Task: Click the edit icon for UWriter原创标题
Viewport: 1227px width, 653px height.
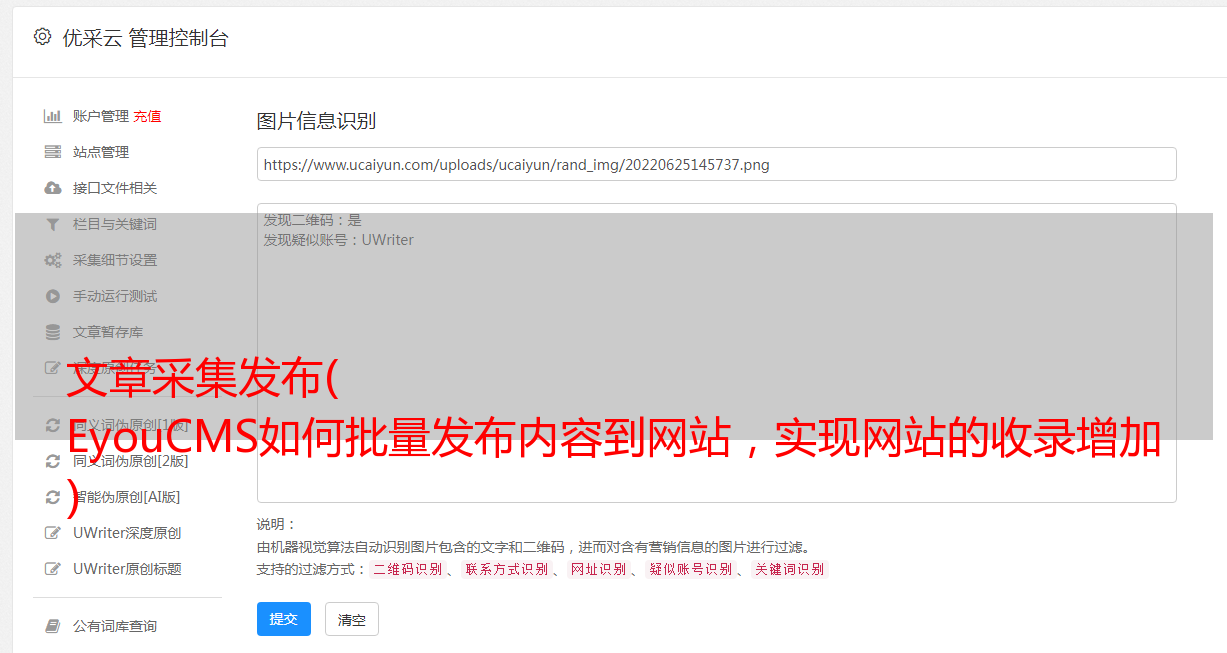Action: pyautogui.click(x=53, y=569)
